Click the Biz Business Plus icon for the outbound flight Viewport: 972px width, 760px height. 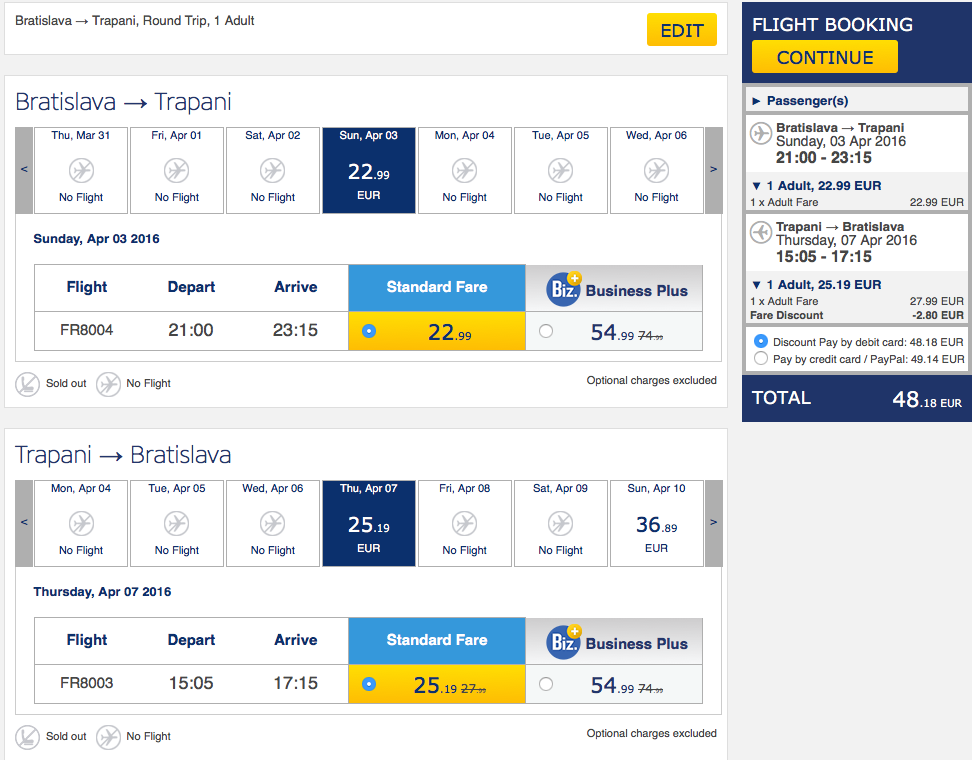[x=563, y=289]
